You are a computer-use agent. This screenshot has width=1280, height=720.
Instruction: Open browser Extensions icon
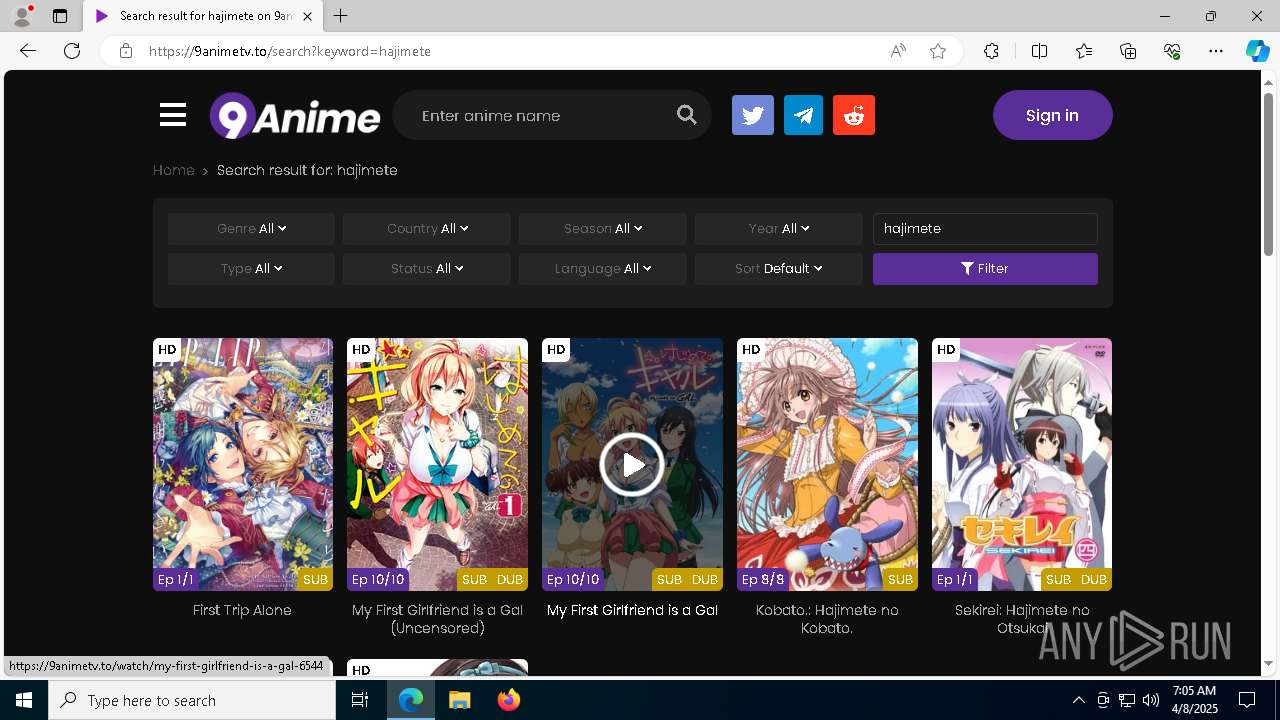coord(991,51)
